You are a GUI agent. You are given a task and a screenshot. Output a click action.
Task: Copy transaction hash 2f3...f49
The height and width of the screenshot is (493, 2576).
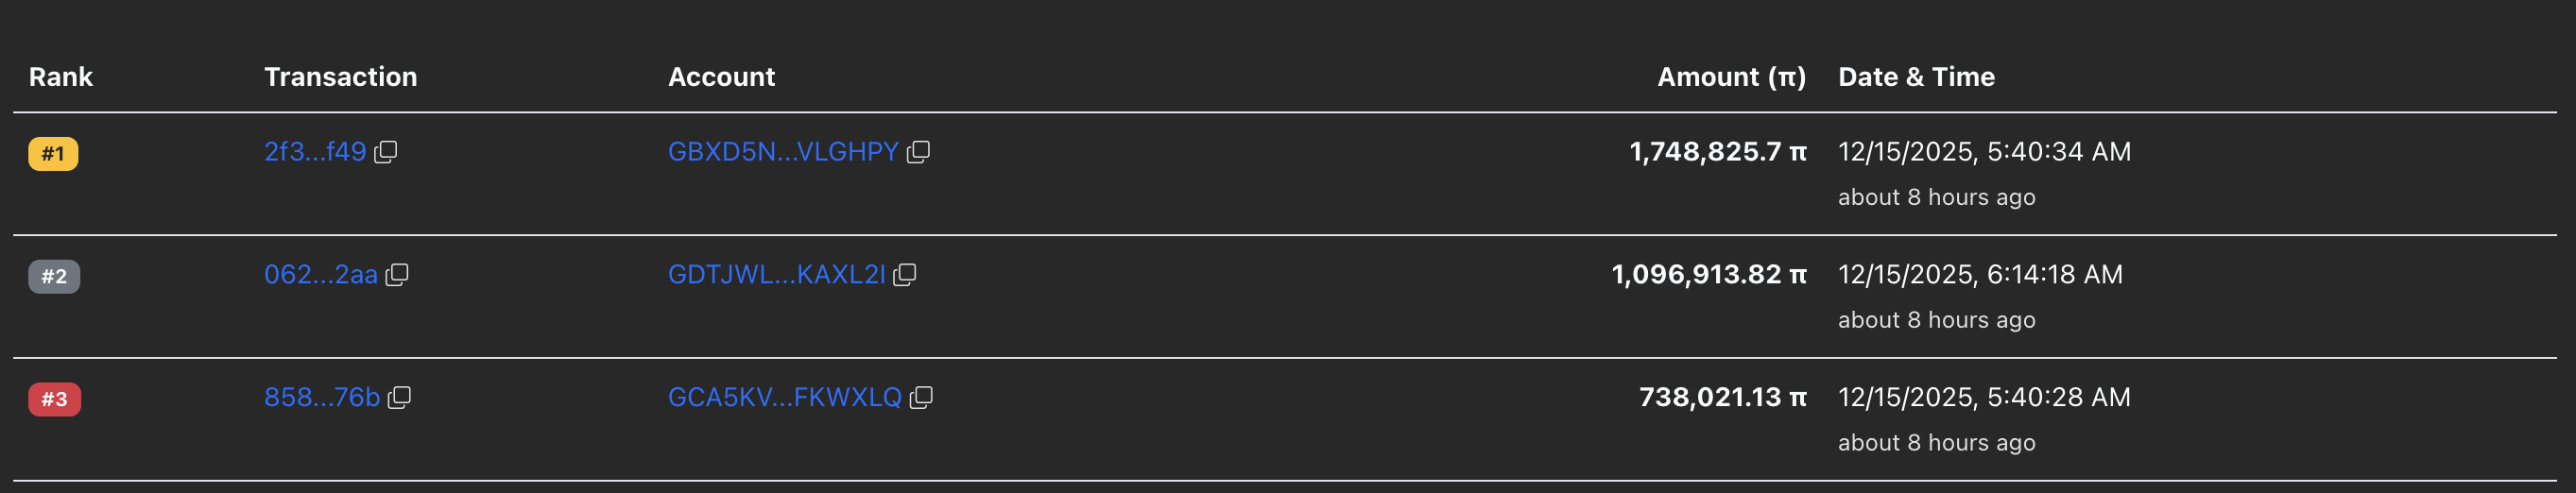pos(386,152)
